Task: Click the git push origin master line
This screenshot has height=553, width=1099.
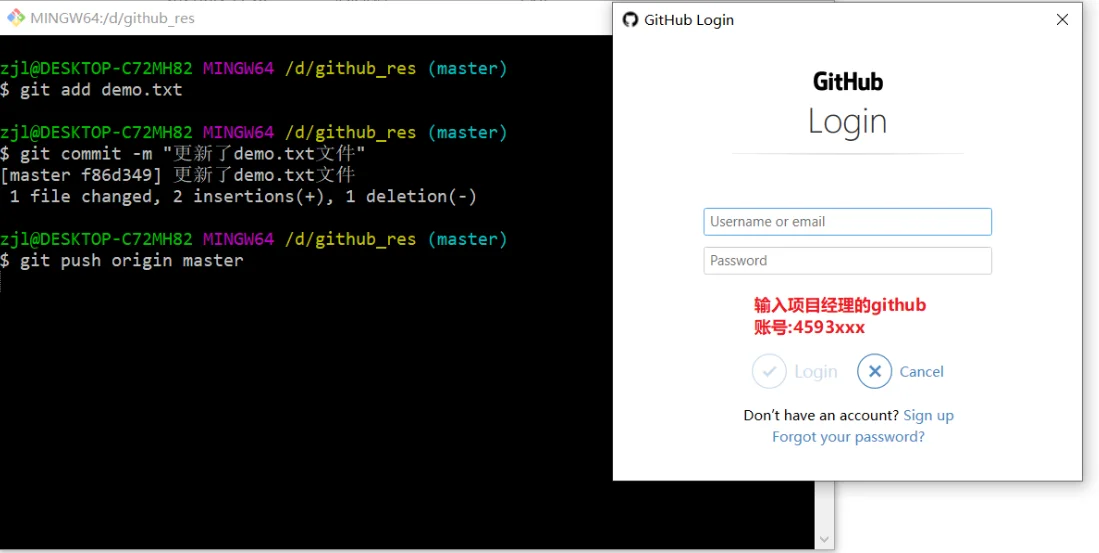Action: [131, 261]
